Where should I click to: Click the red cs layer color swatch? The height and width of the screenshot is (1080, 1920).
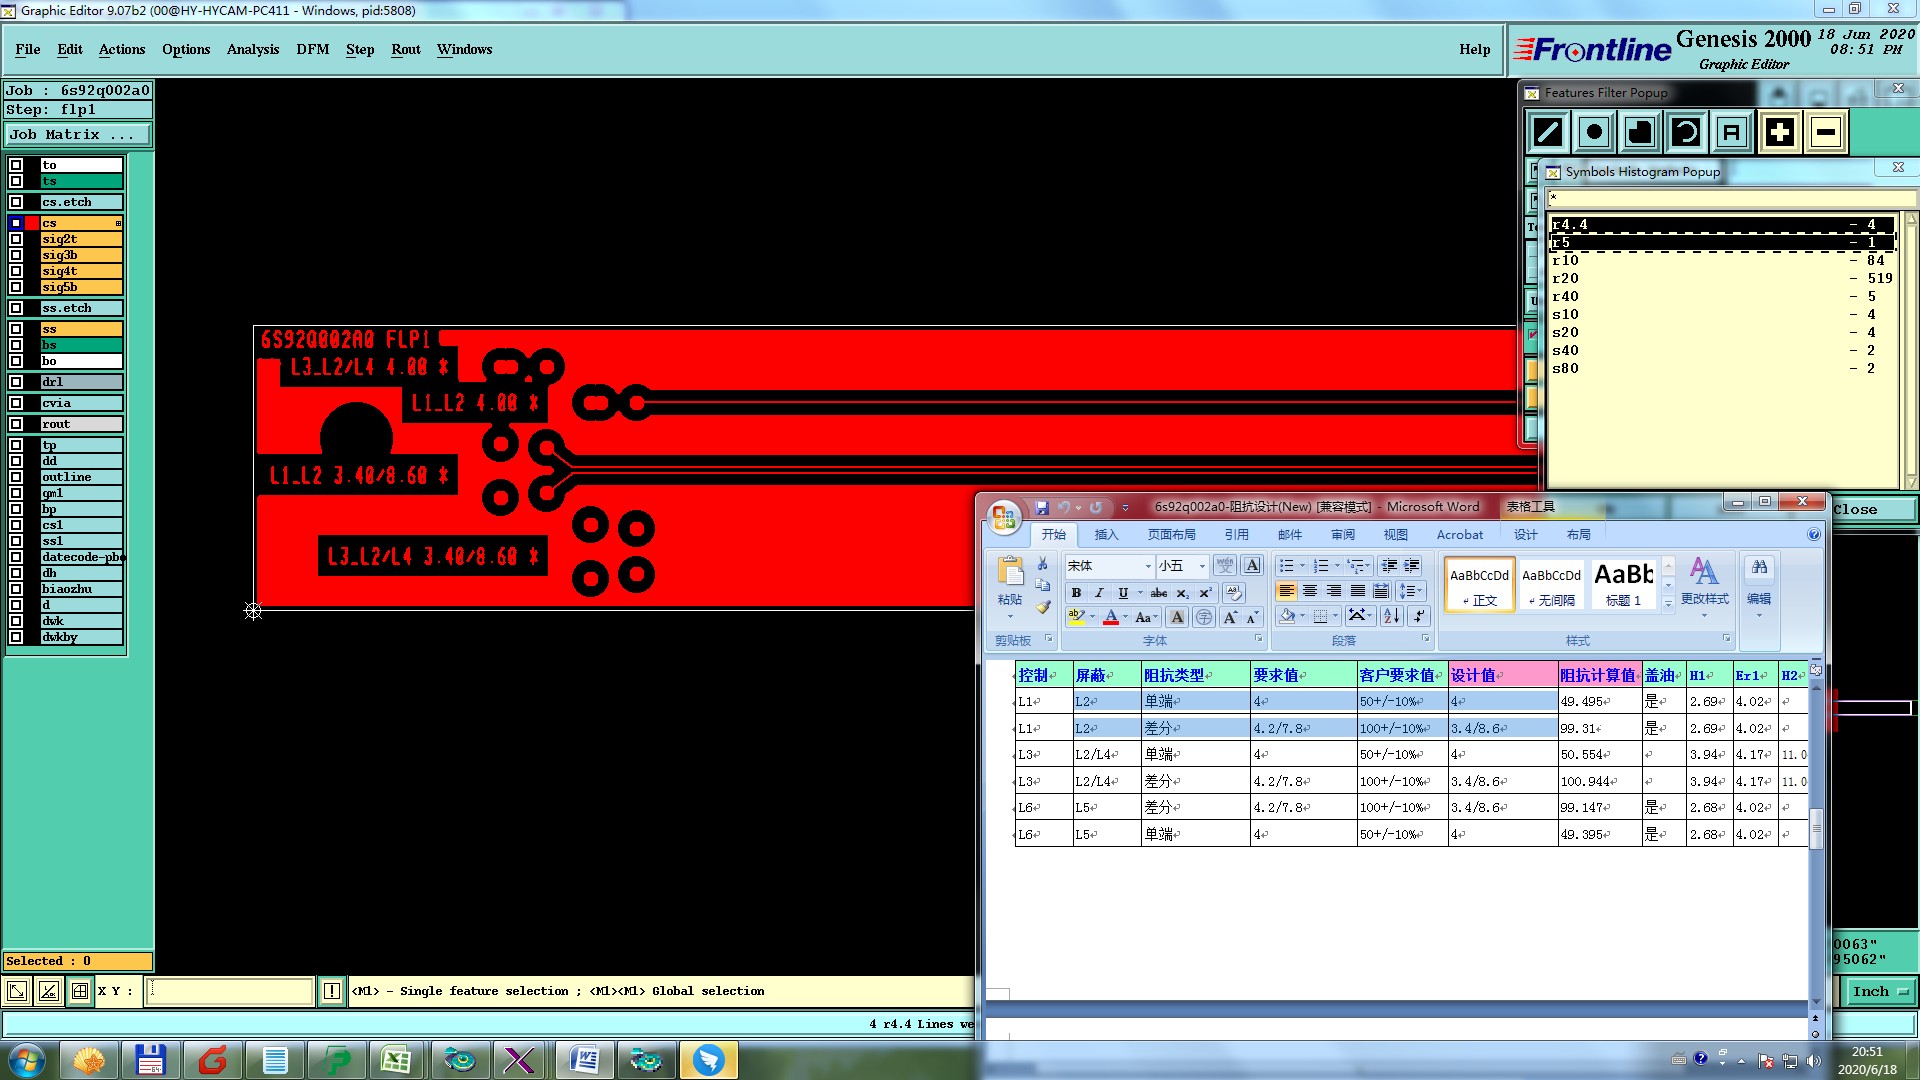pos(32,223)
